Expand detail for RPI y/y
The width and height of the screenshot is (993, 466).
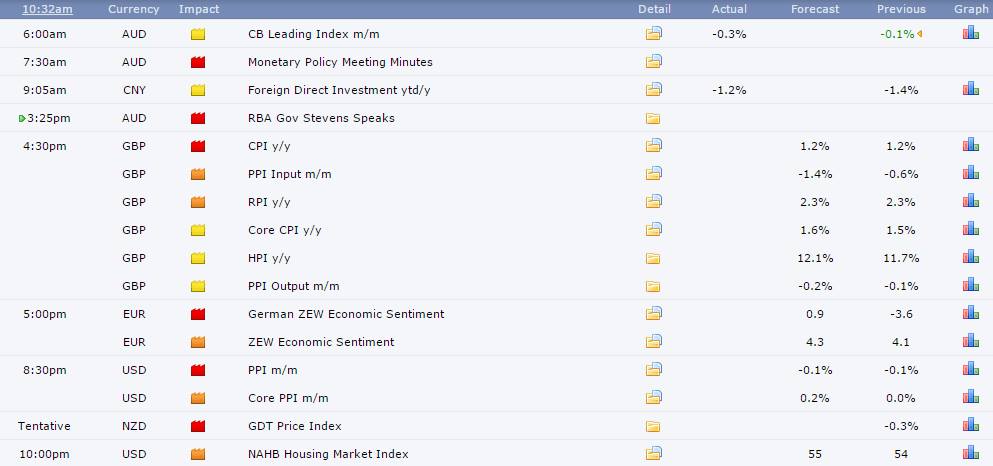pos(654,202)
